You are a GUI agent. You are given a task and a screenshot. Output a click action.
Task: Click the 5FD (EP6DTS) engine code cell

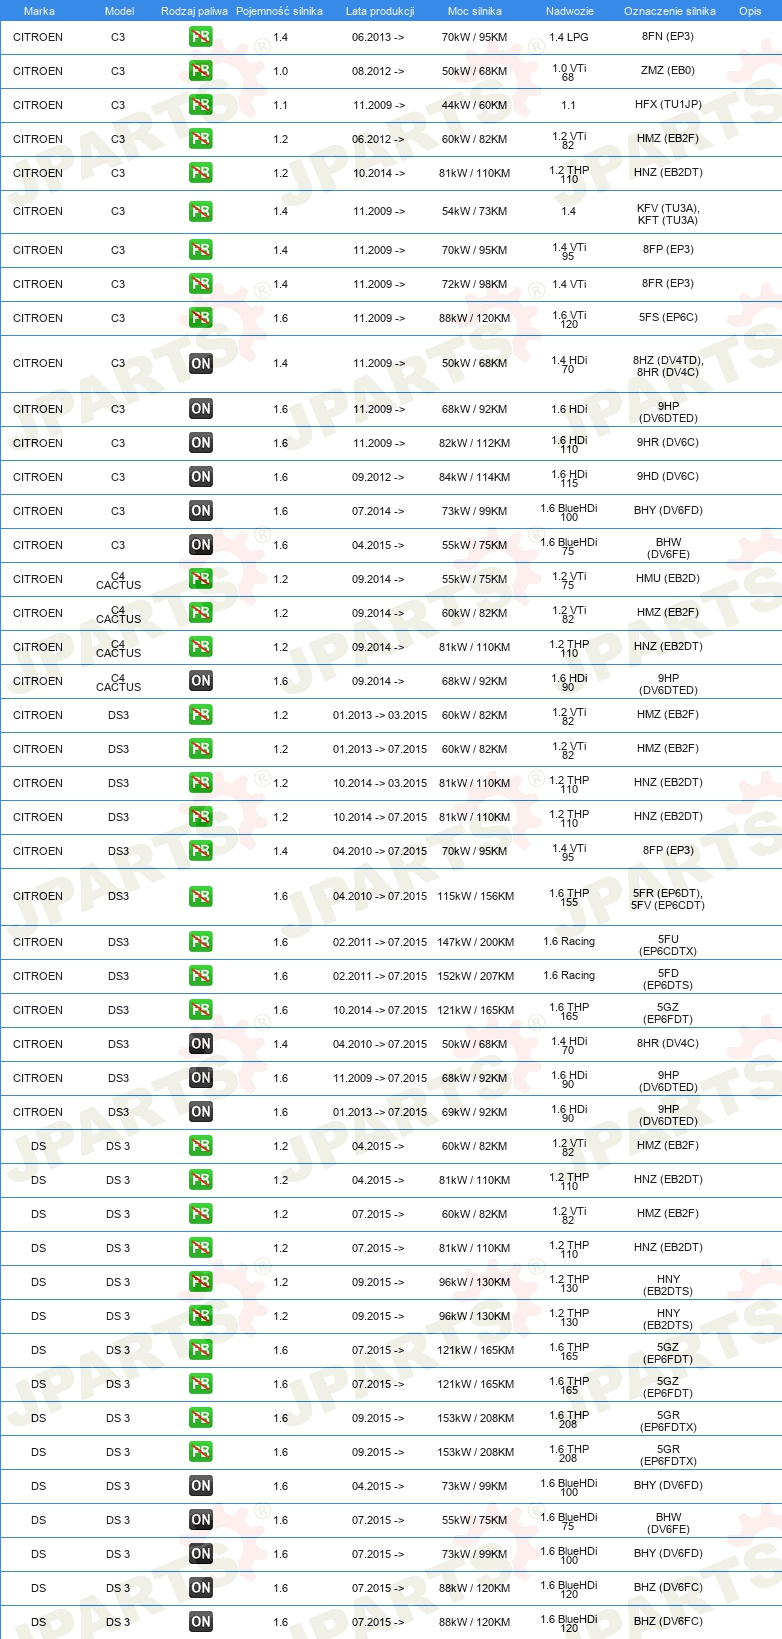click(668, 979)
